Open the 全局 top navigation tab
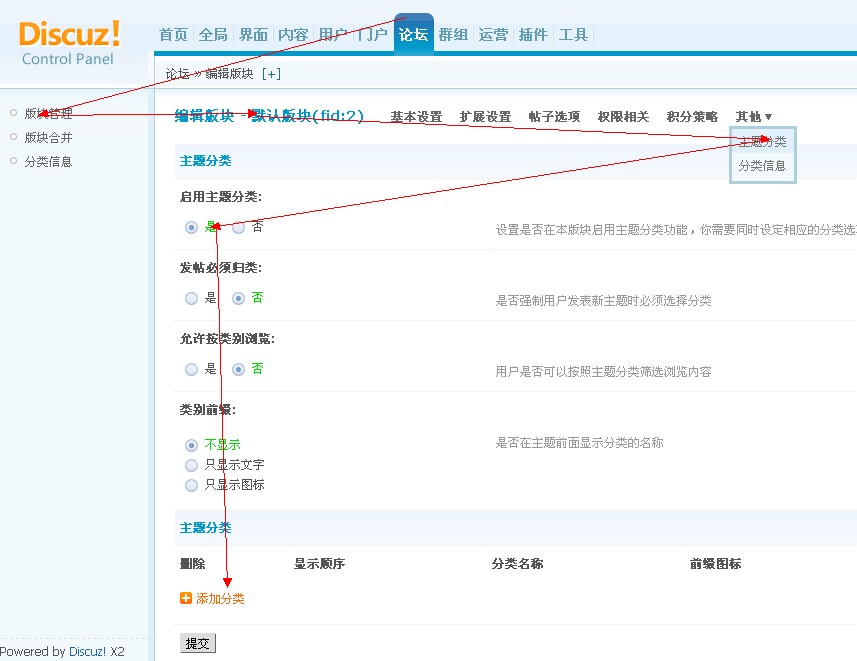 click(213, 35)
